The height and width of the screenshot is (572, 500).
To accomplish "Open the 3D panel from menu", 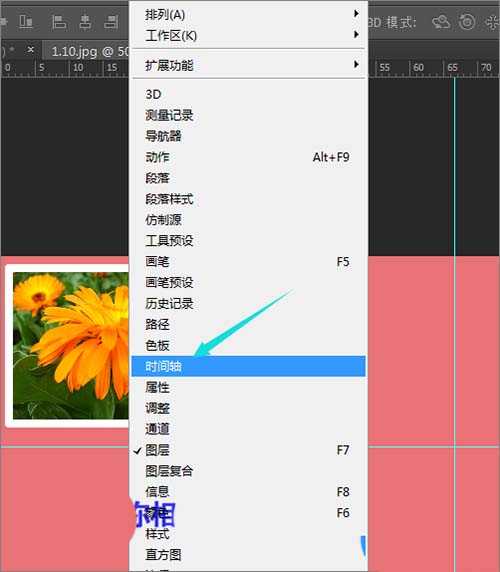I will click(248, 94).
